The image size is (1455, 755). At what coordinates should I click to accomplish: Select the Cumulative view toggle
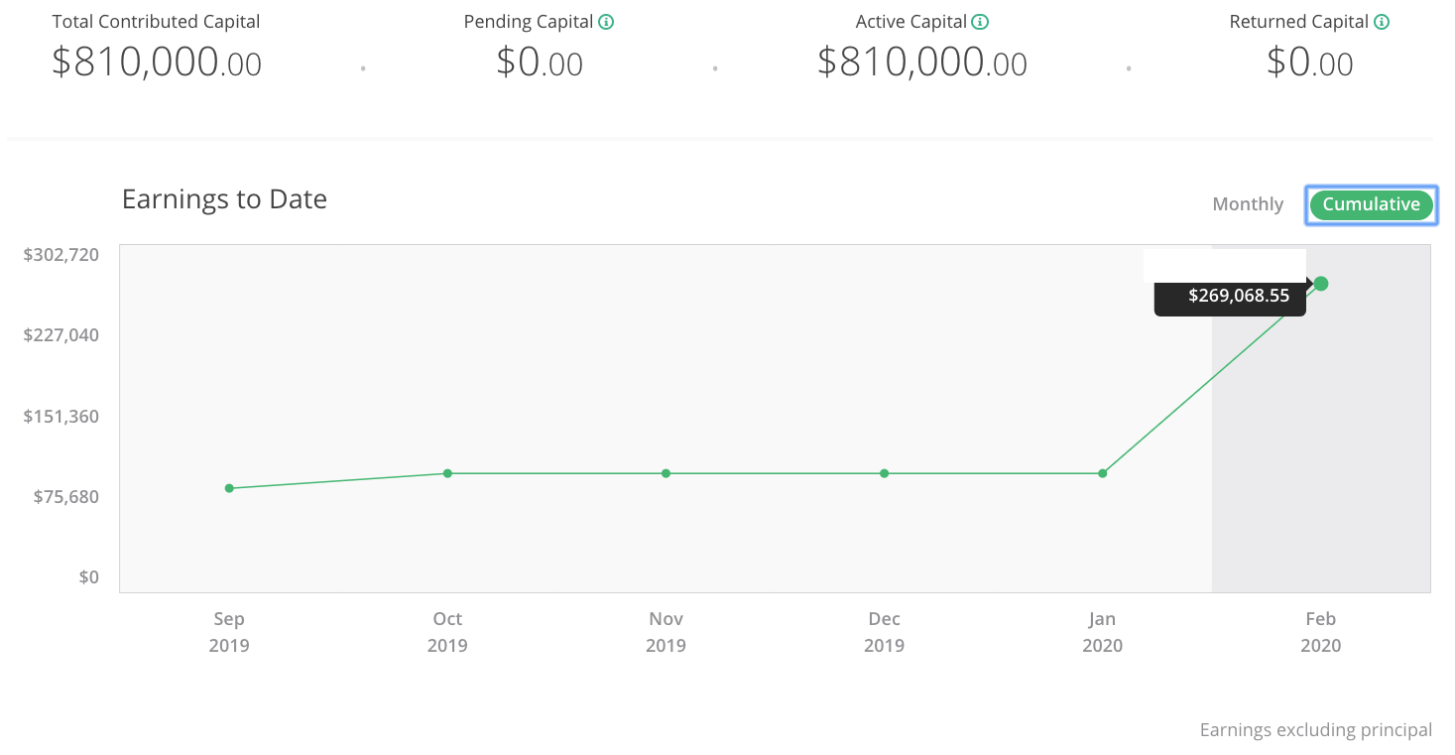tap(1371, 204)
